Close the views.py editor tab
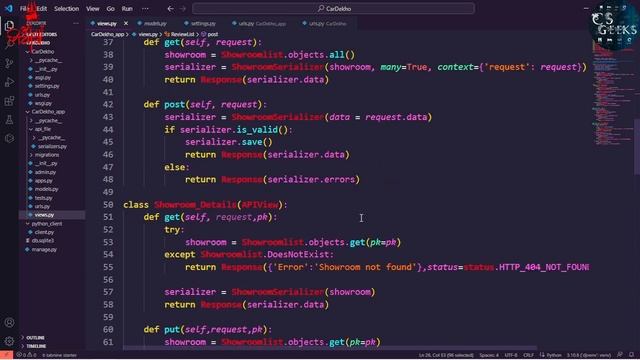Image resolution: width=640 pixels, height=360 pixels. tap(126, 24)
